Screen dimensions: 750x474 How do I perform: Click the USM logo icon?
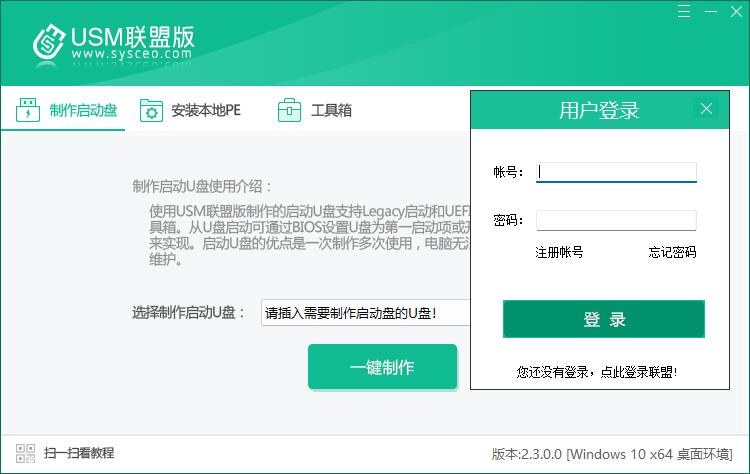click(x=49, y=41)
